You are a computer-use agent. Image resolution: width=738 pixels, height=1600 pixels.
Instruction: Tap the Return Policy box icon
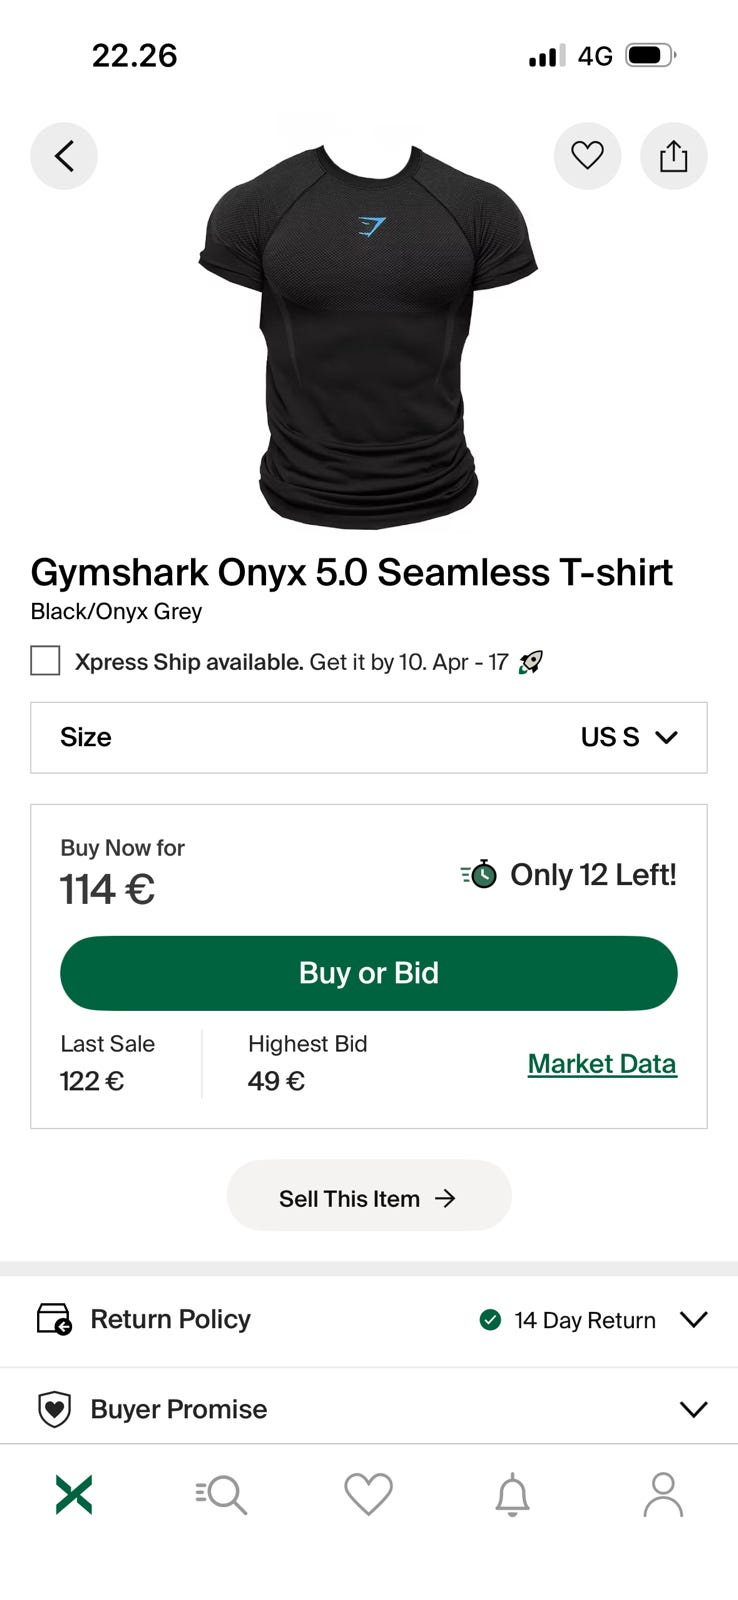54,1319
